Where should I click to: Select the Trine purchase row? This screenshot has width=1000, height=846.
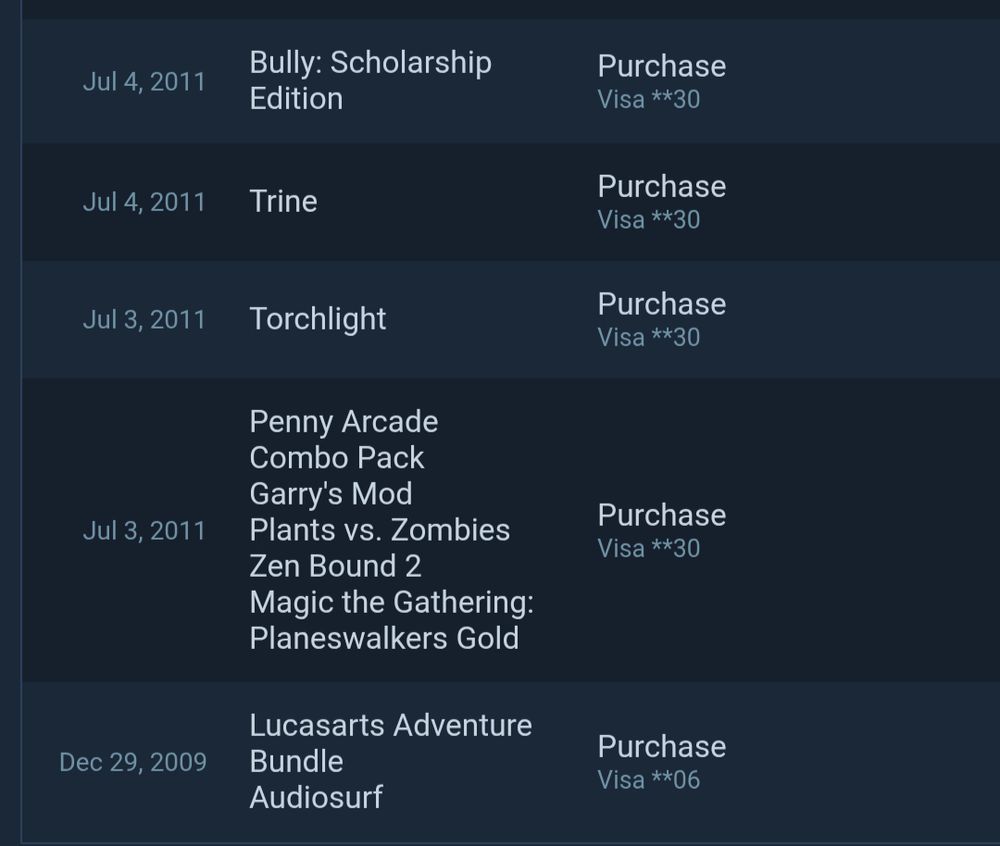coord(283,202)
